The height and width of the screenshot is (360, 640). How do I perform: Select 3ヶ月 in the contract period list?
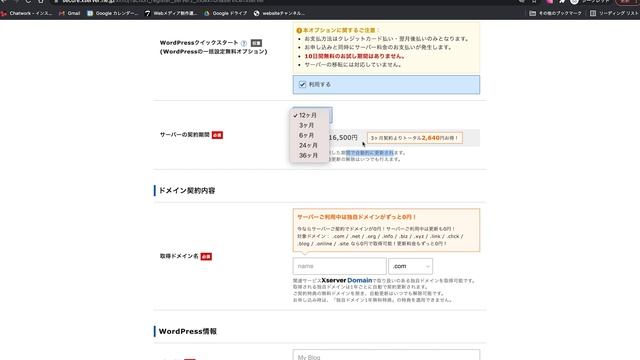point(307,125)
